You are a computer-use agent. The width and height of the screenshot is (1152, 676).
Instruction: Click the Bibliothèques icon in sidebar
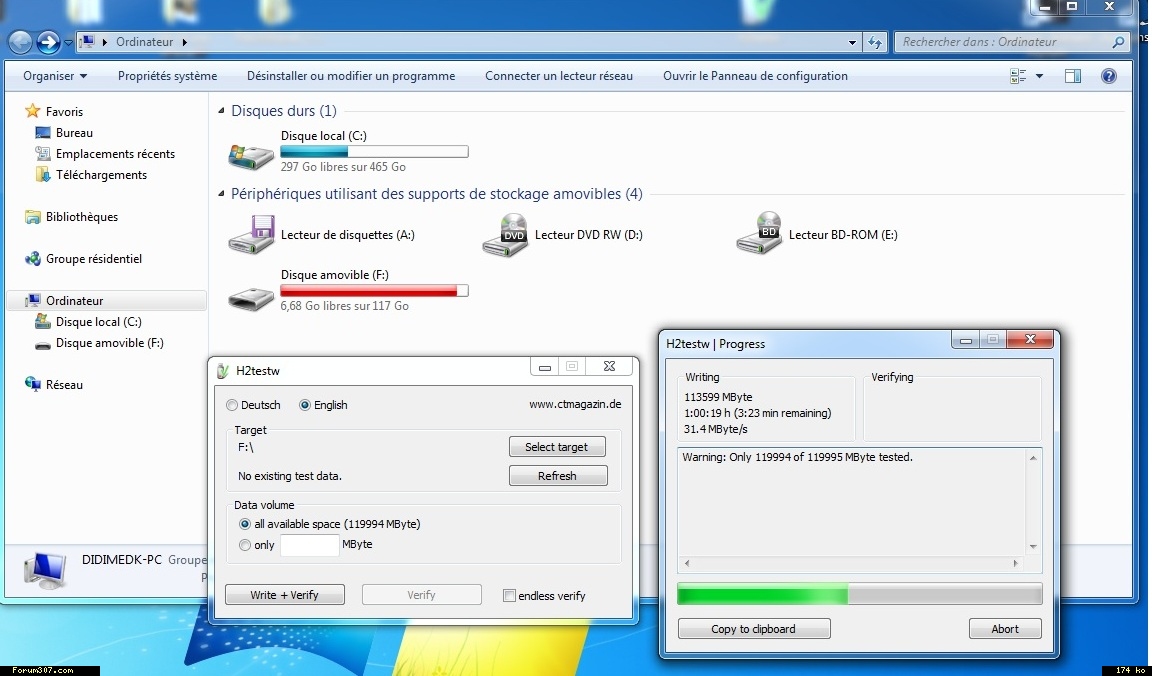click(x=32, y=217)
